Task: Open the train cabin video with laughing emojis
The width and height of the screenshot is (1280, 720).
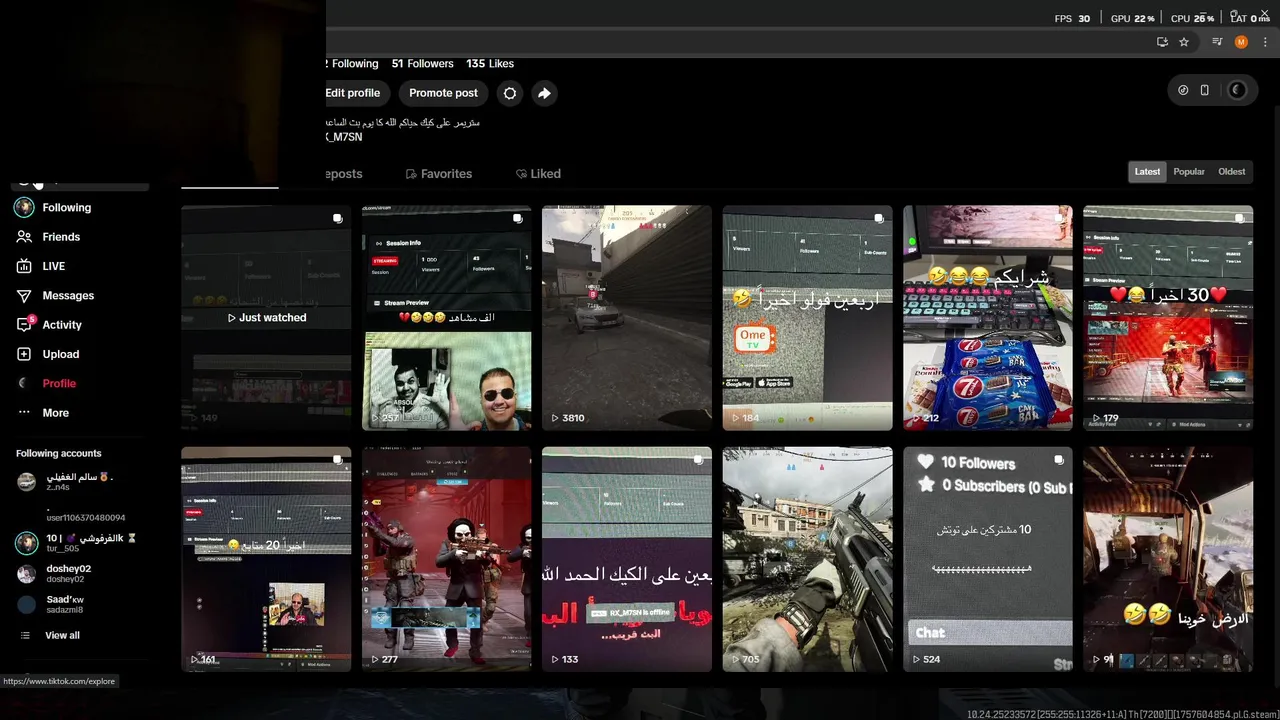Action: click(1168, 559)
